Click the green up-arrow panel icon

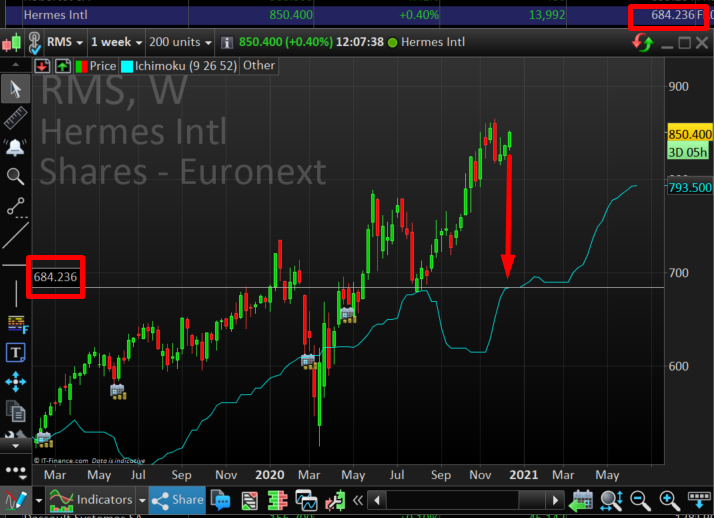coord(62,66)
